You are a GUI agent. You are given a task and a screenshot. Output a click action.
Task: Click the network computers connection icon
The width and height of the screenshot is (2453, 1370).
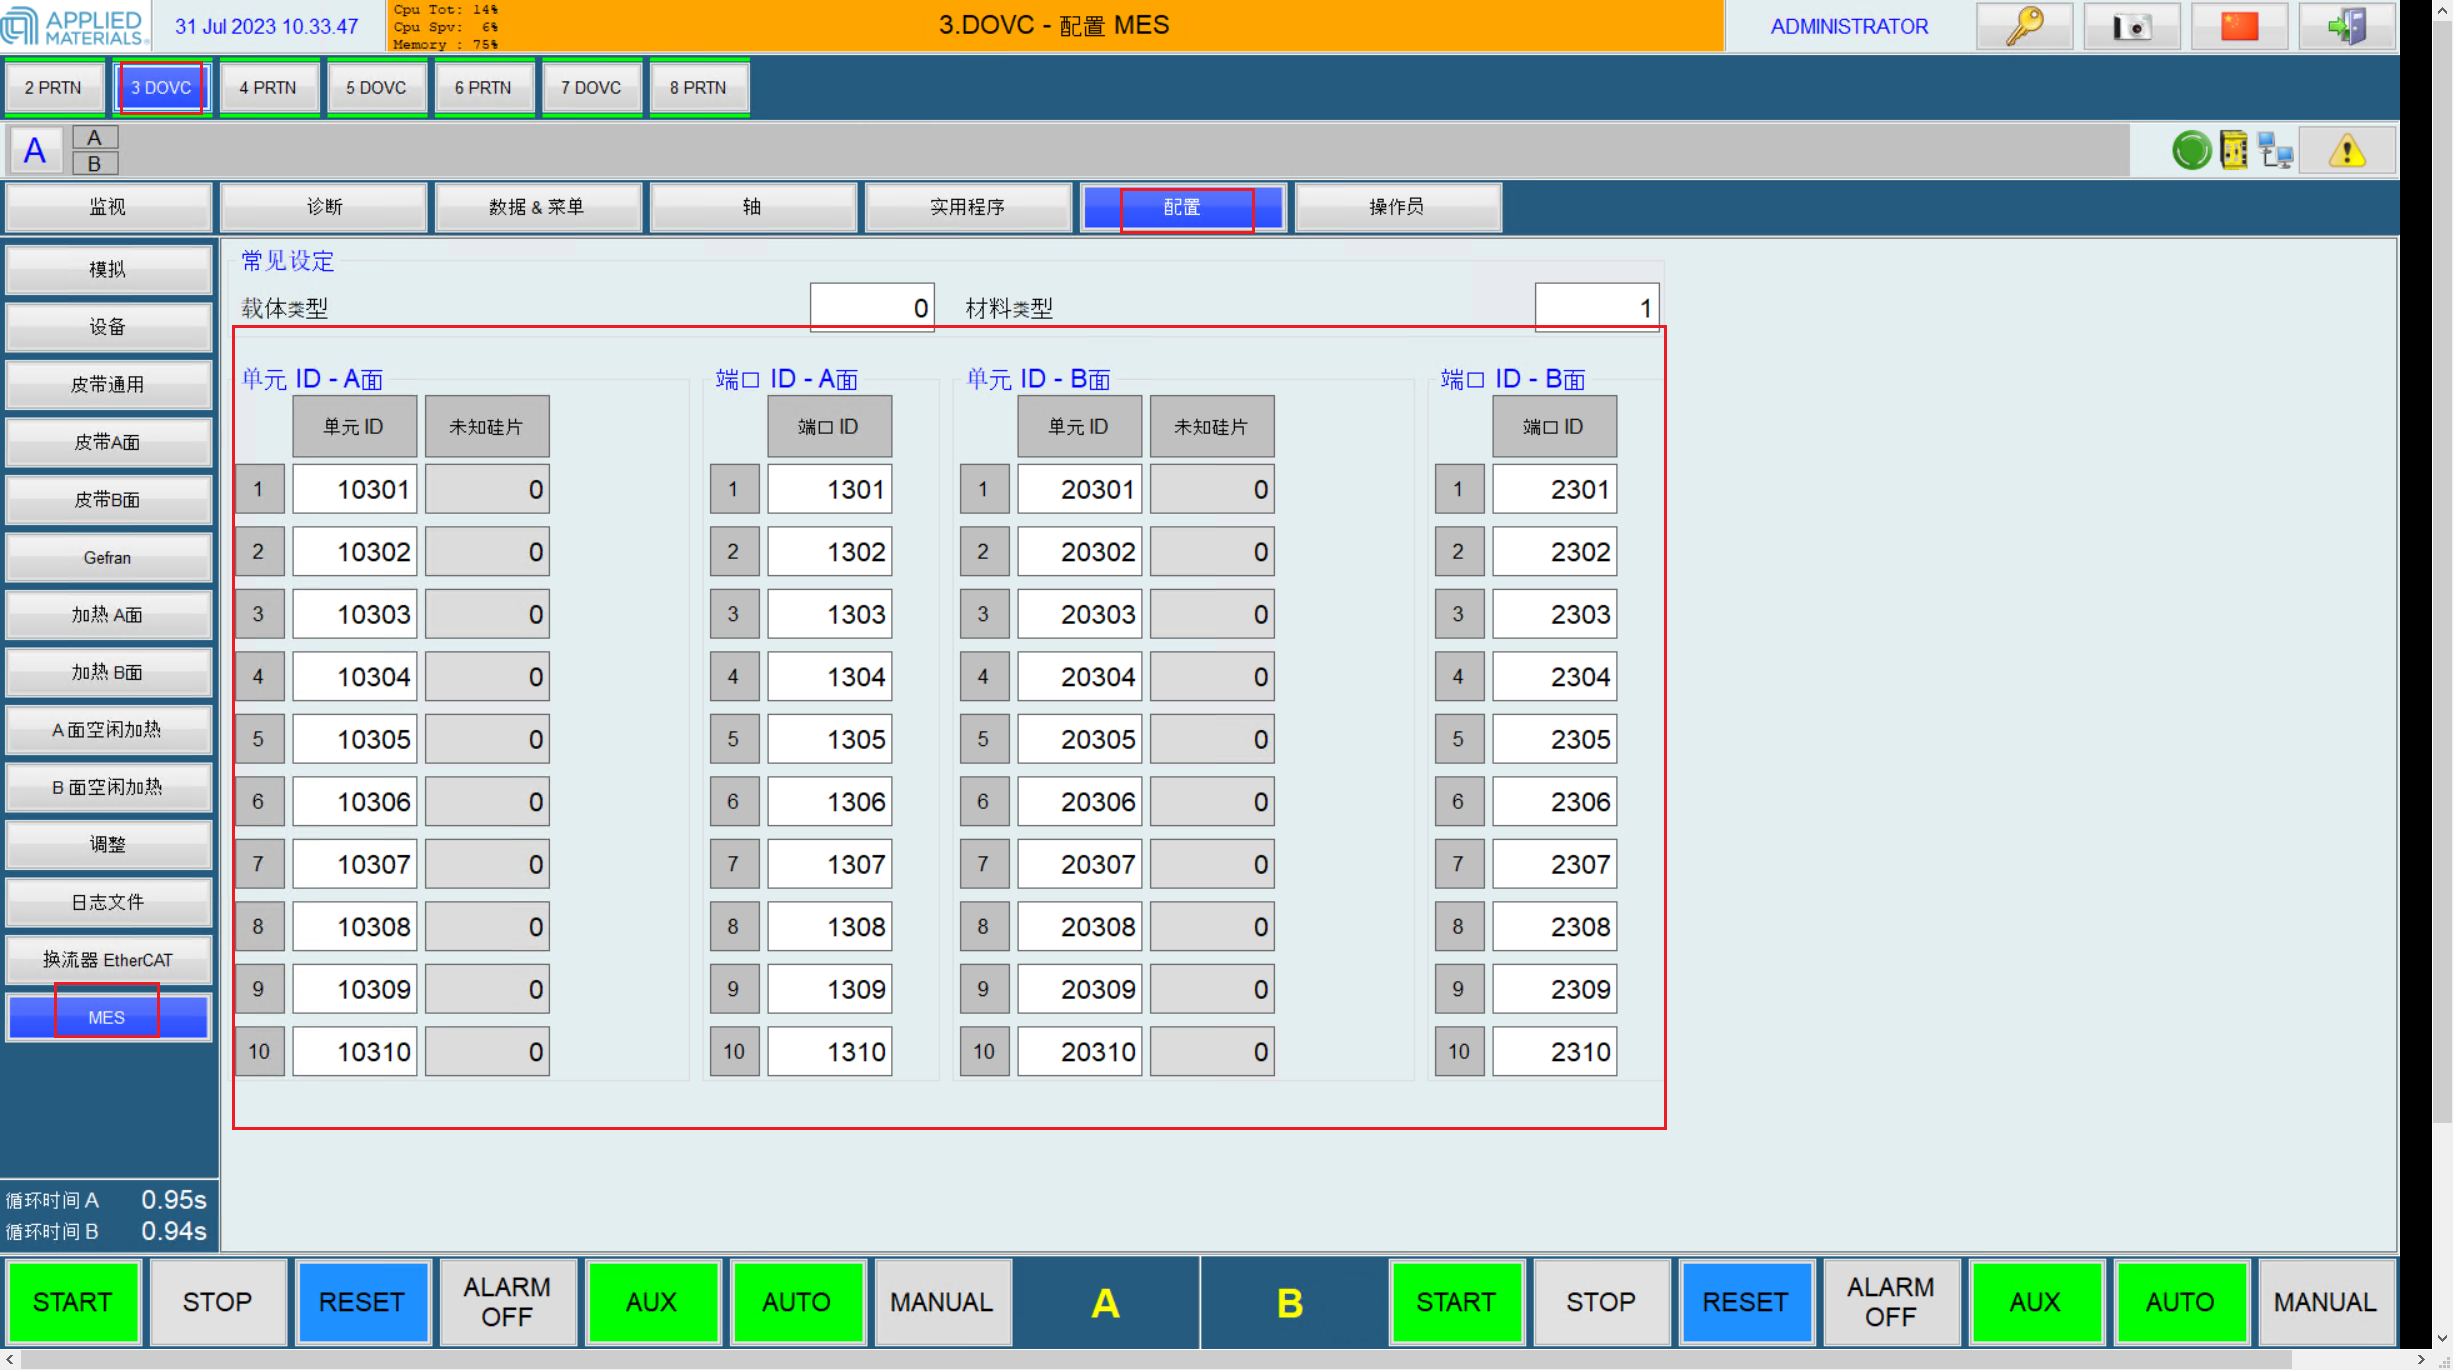2275,152
